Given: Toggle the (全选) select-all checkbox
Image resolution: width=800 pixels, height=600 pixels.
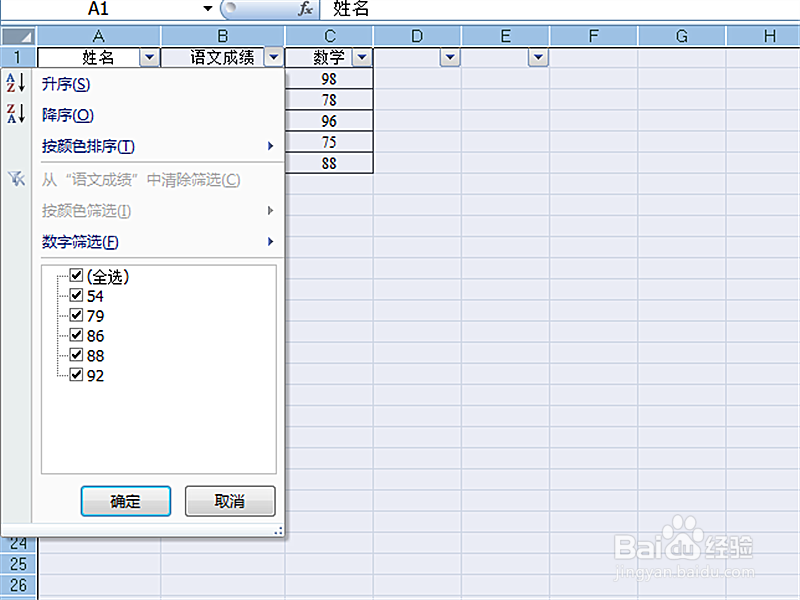Looking at the screenshot, I should [x=76, y=276].
